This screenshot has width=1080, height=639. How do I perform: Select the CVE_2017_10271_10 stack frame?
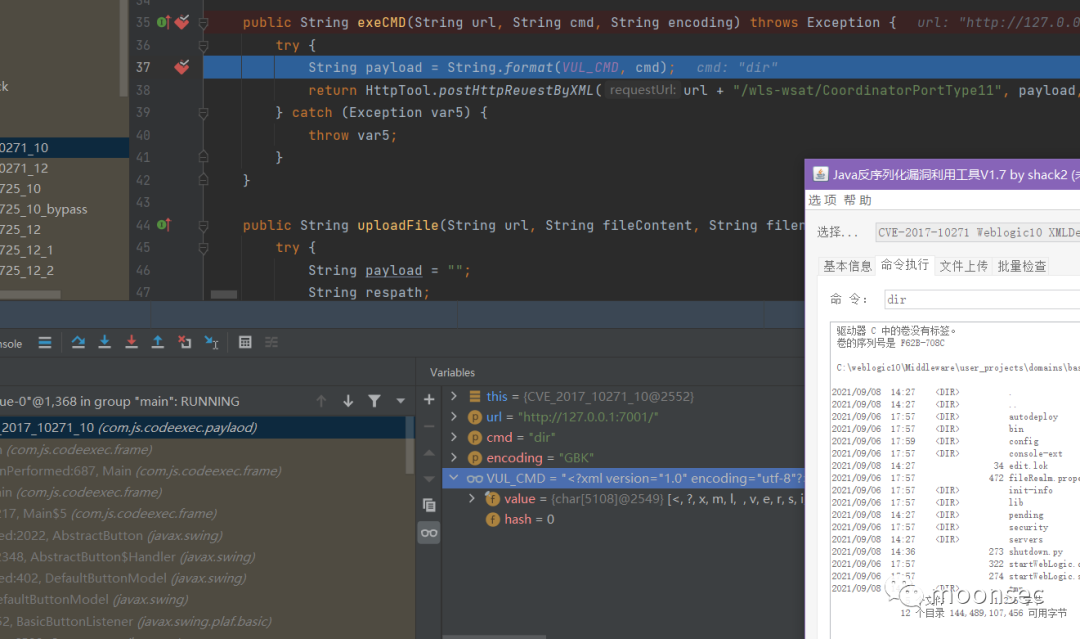[x=203, y=428]
